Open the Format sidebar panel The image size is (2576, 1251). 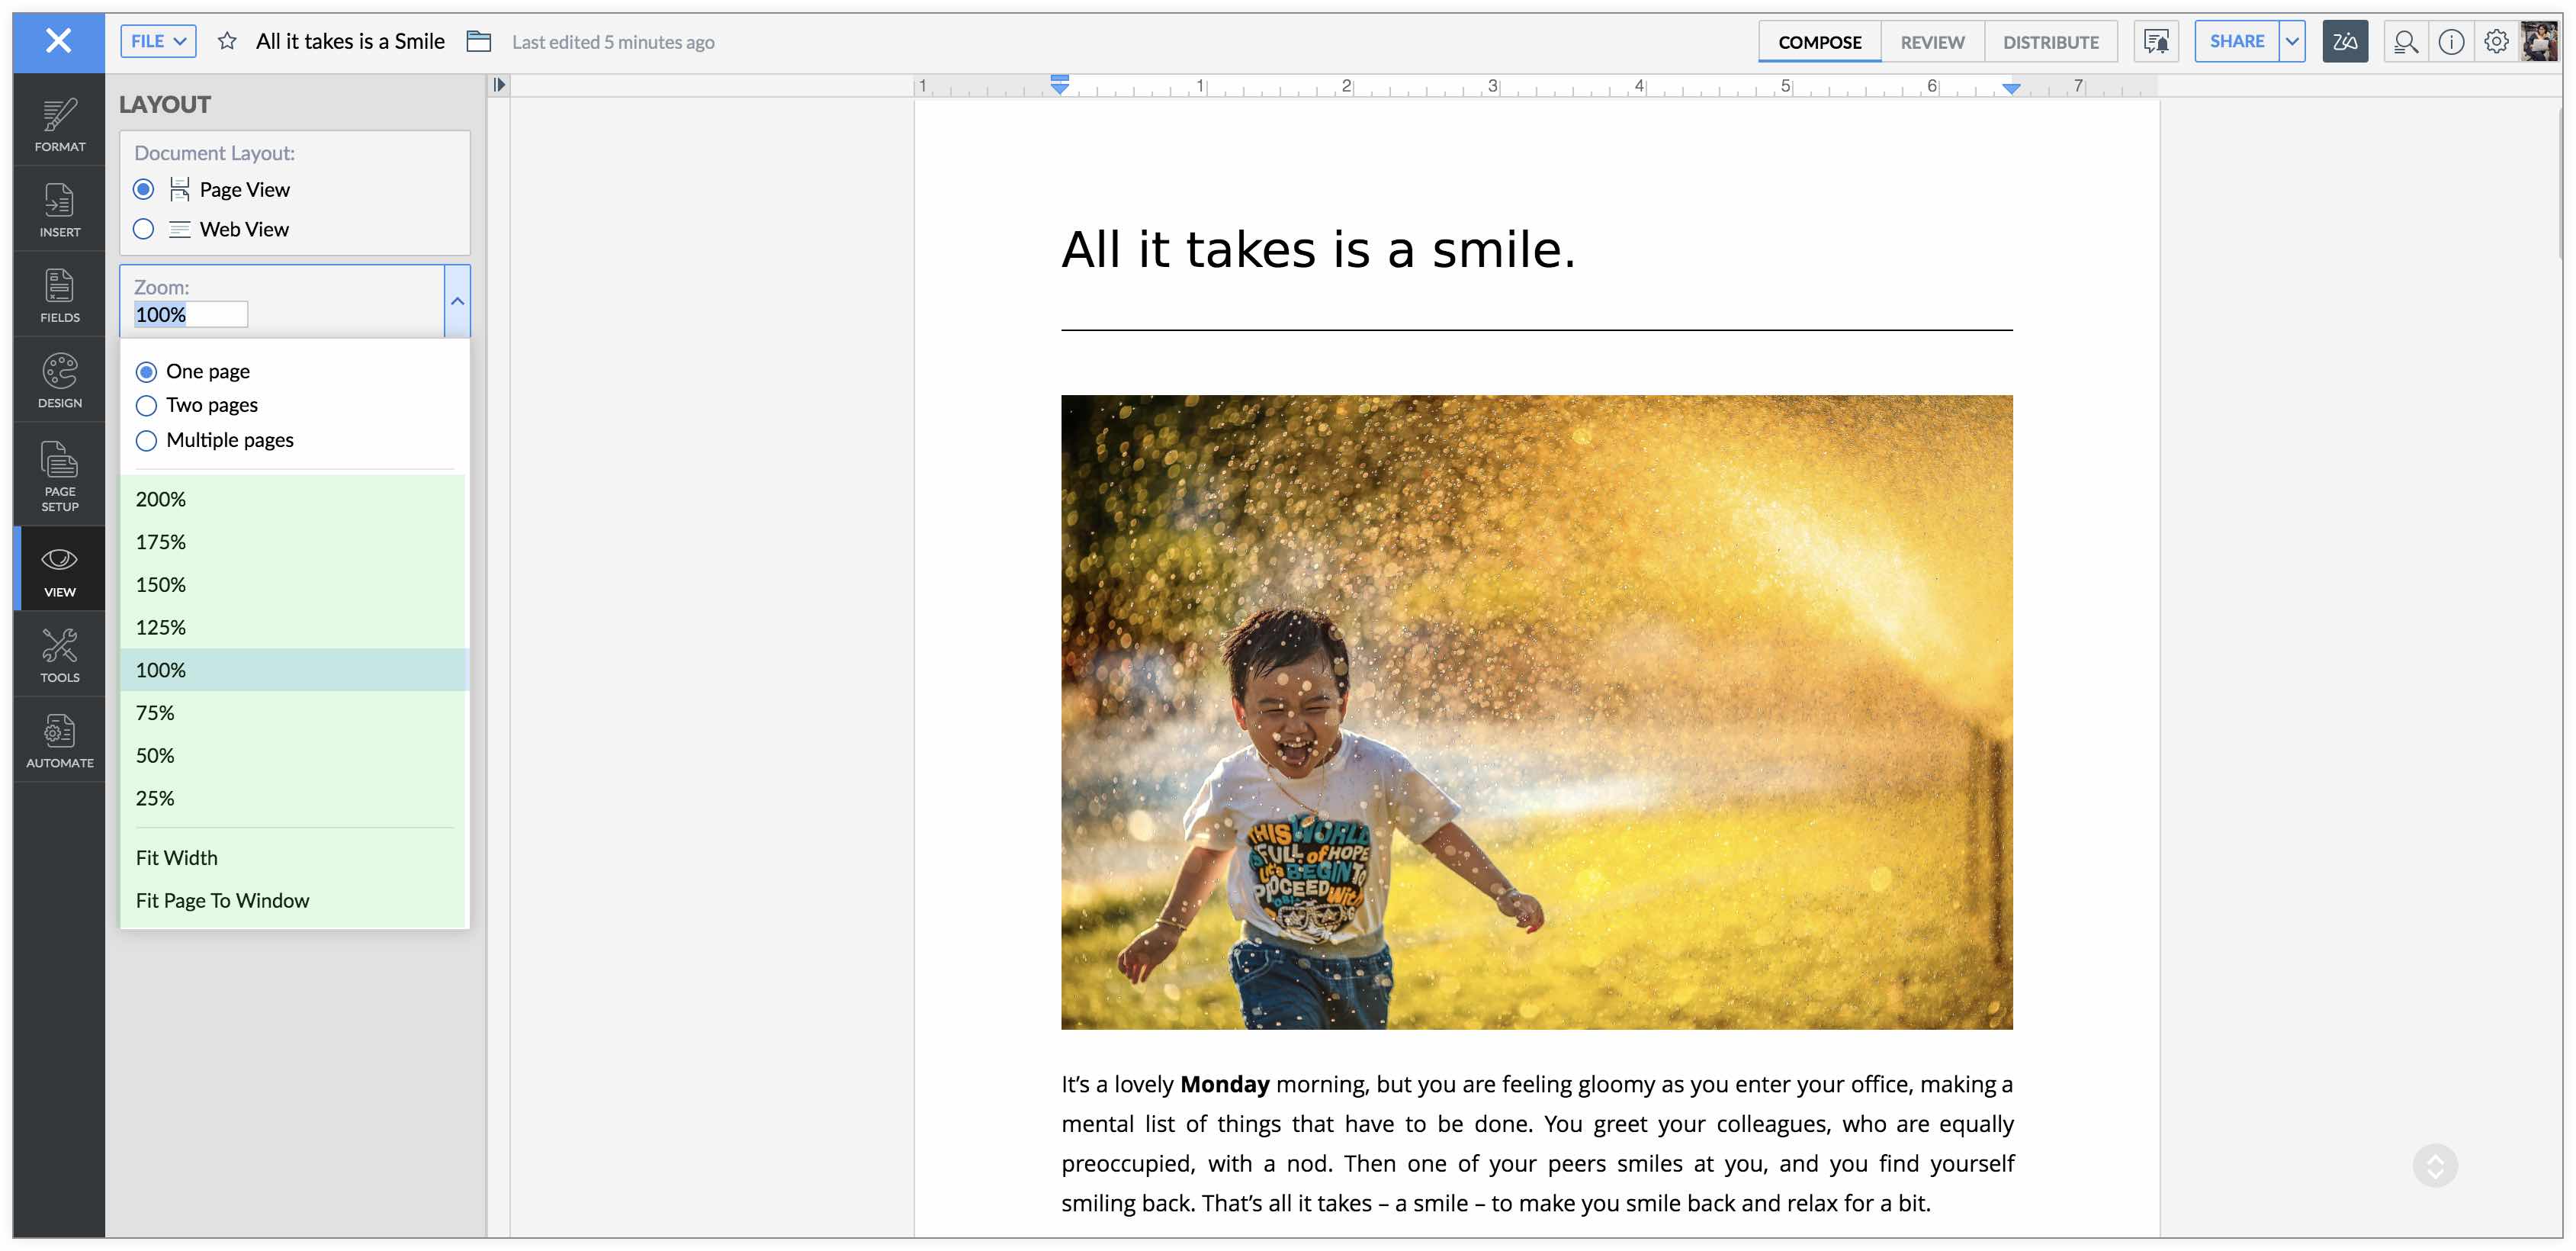[59, 124]
